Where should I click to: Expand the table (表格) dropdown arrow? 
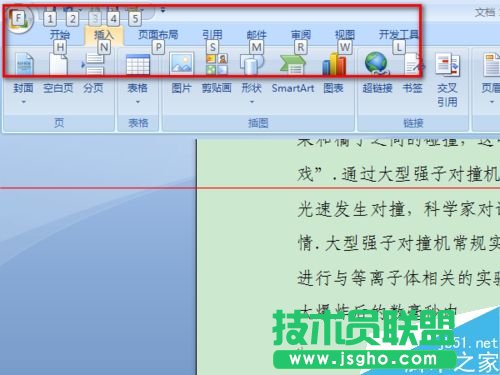(x=138, y=102)
